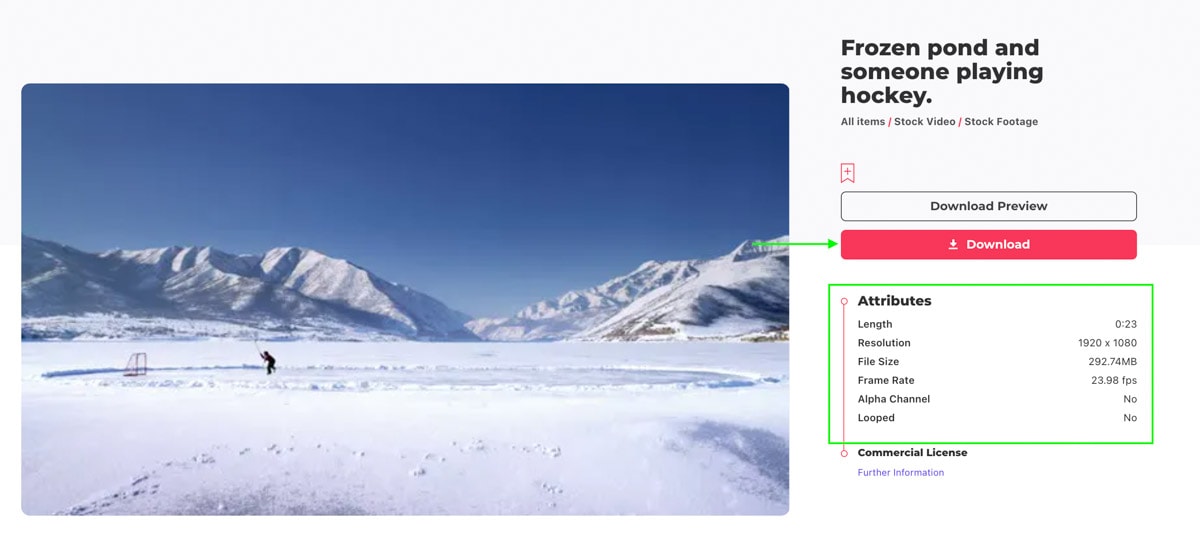Image resolution: width=1200 pixels, height=554 pixels.
Task: Go to the Stock Video breadcrumb
Action: (x=925, y=122)
